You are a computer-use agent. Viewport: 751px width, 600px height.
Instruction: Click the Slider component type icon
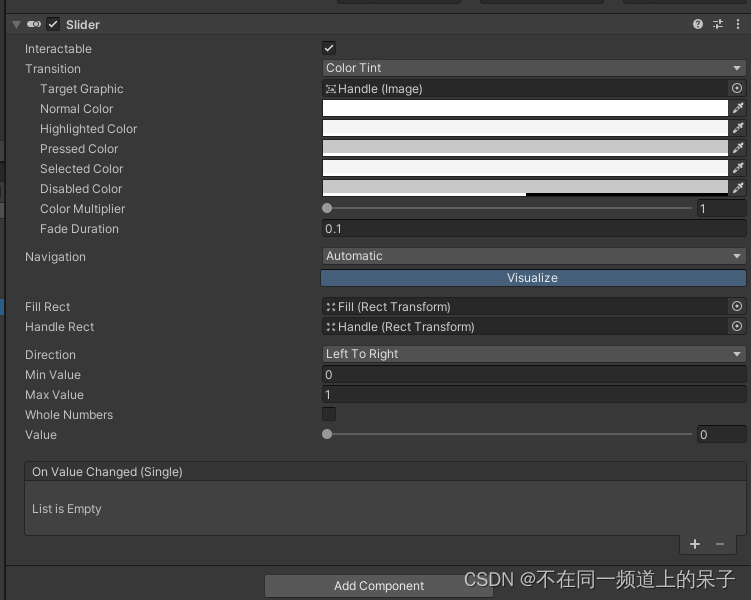pos(34,24)
